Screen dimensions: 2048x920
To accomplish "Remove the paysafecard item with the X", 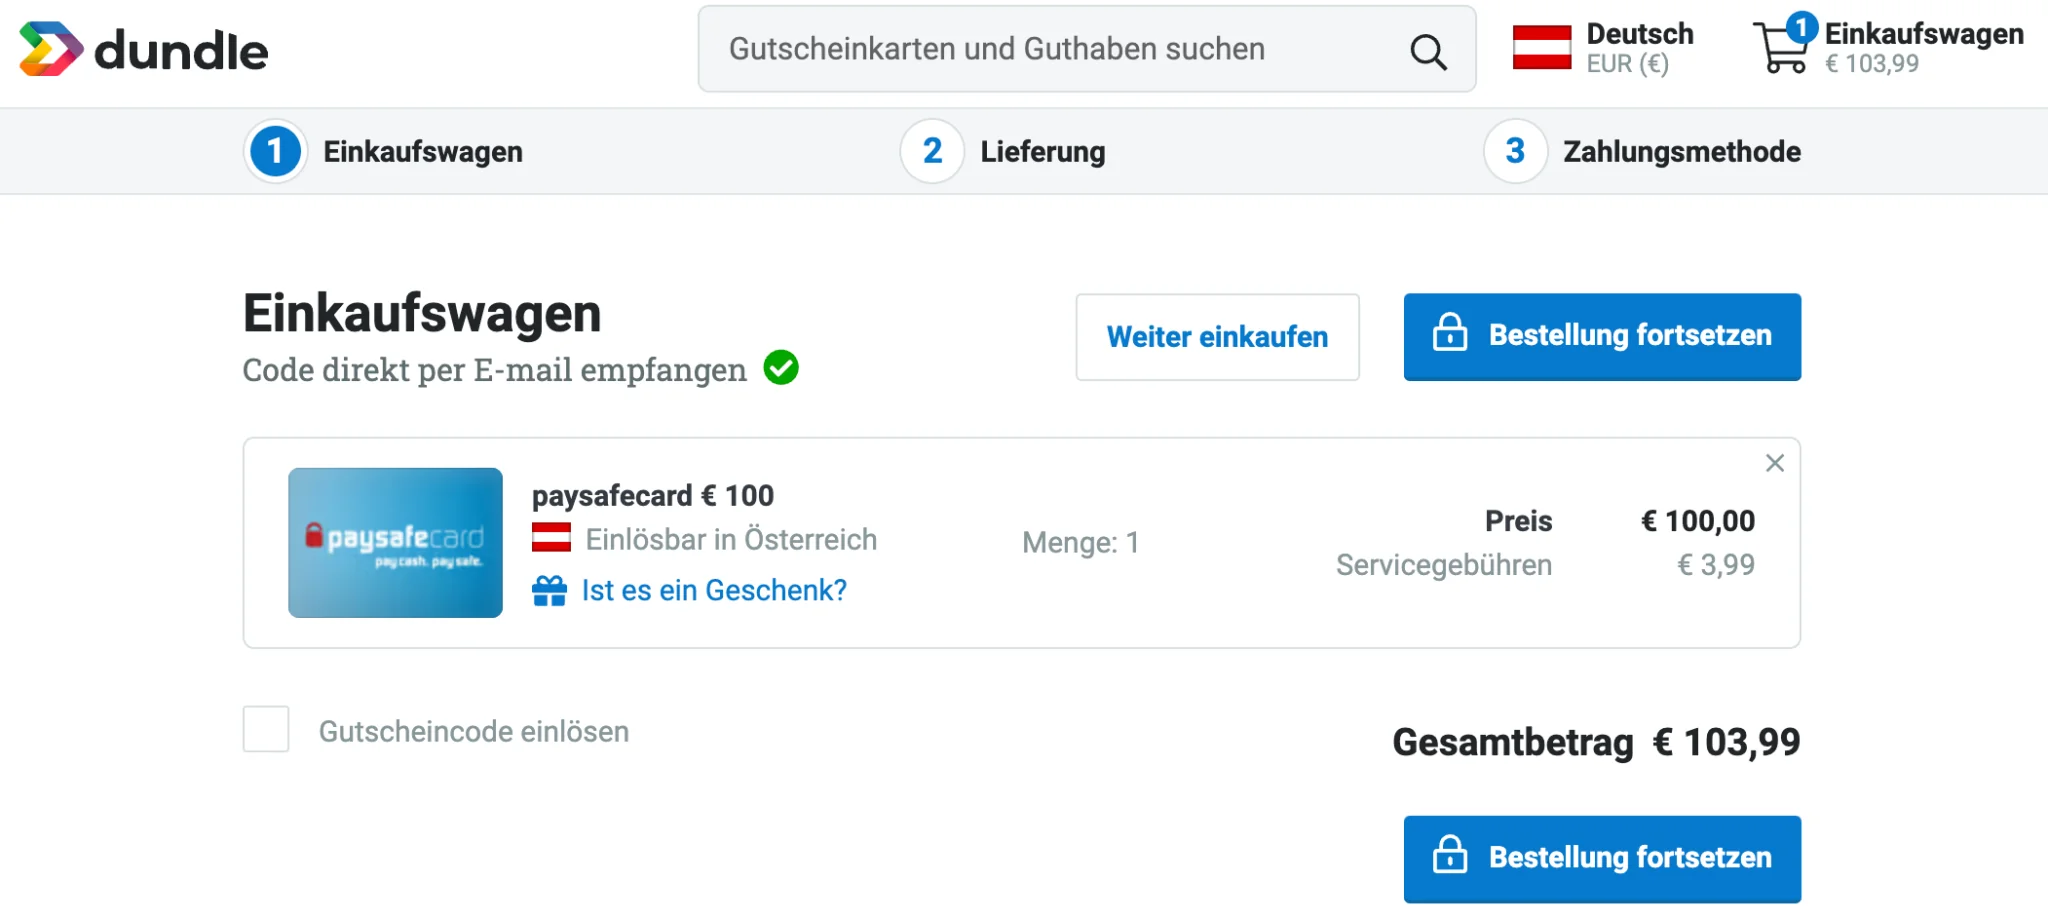I will pos(1775,463).
